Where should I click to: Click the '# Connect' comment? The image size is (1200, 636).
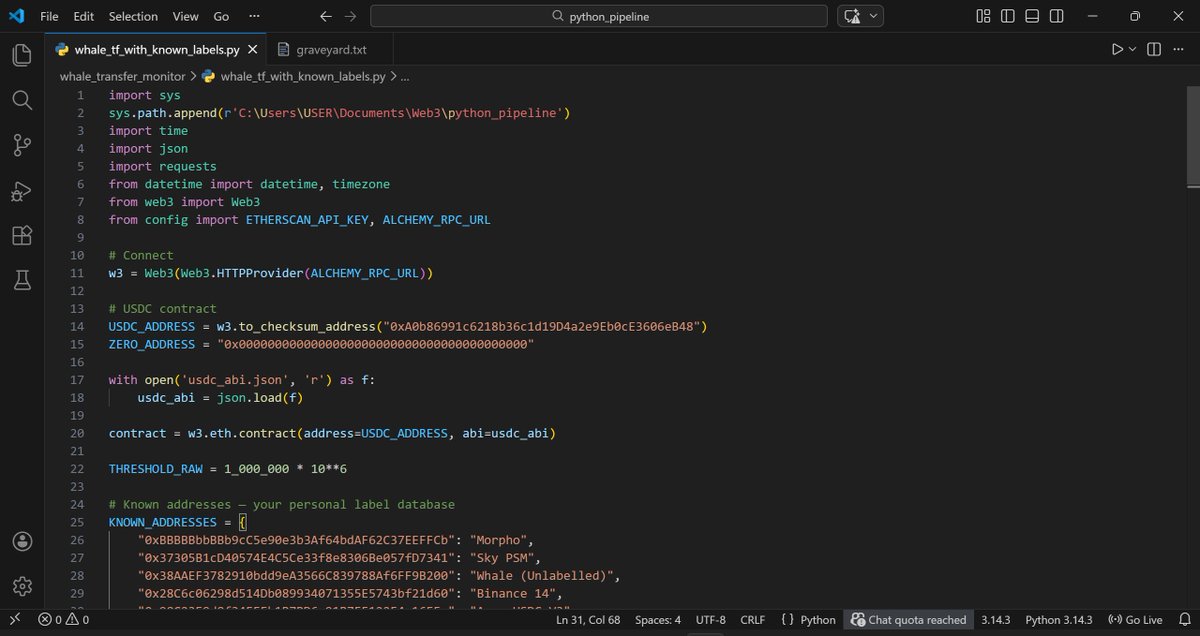click(x=141, y=255)
